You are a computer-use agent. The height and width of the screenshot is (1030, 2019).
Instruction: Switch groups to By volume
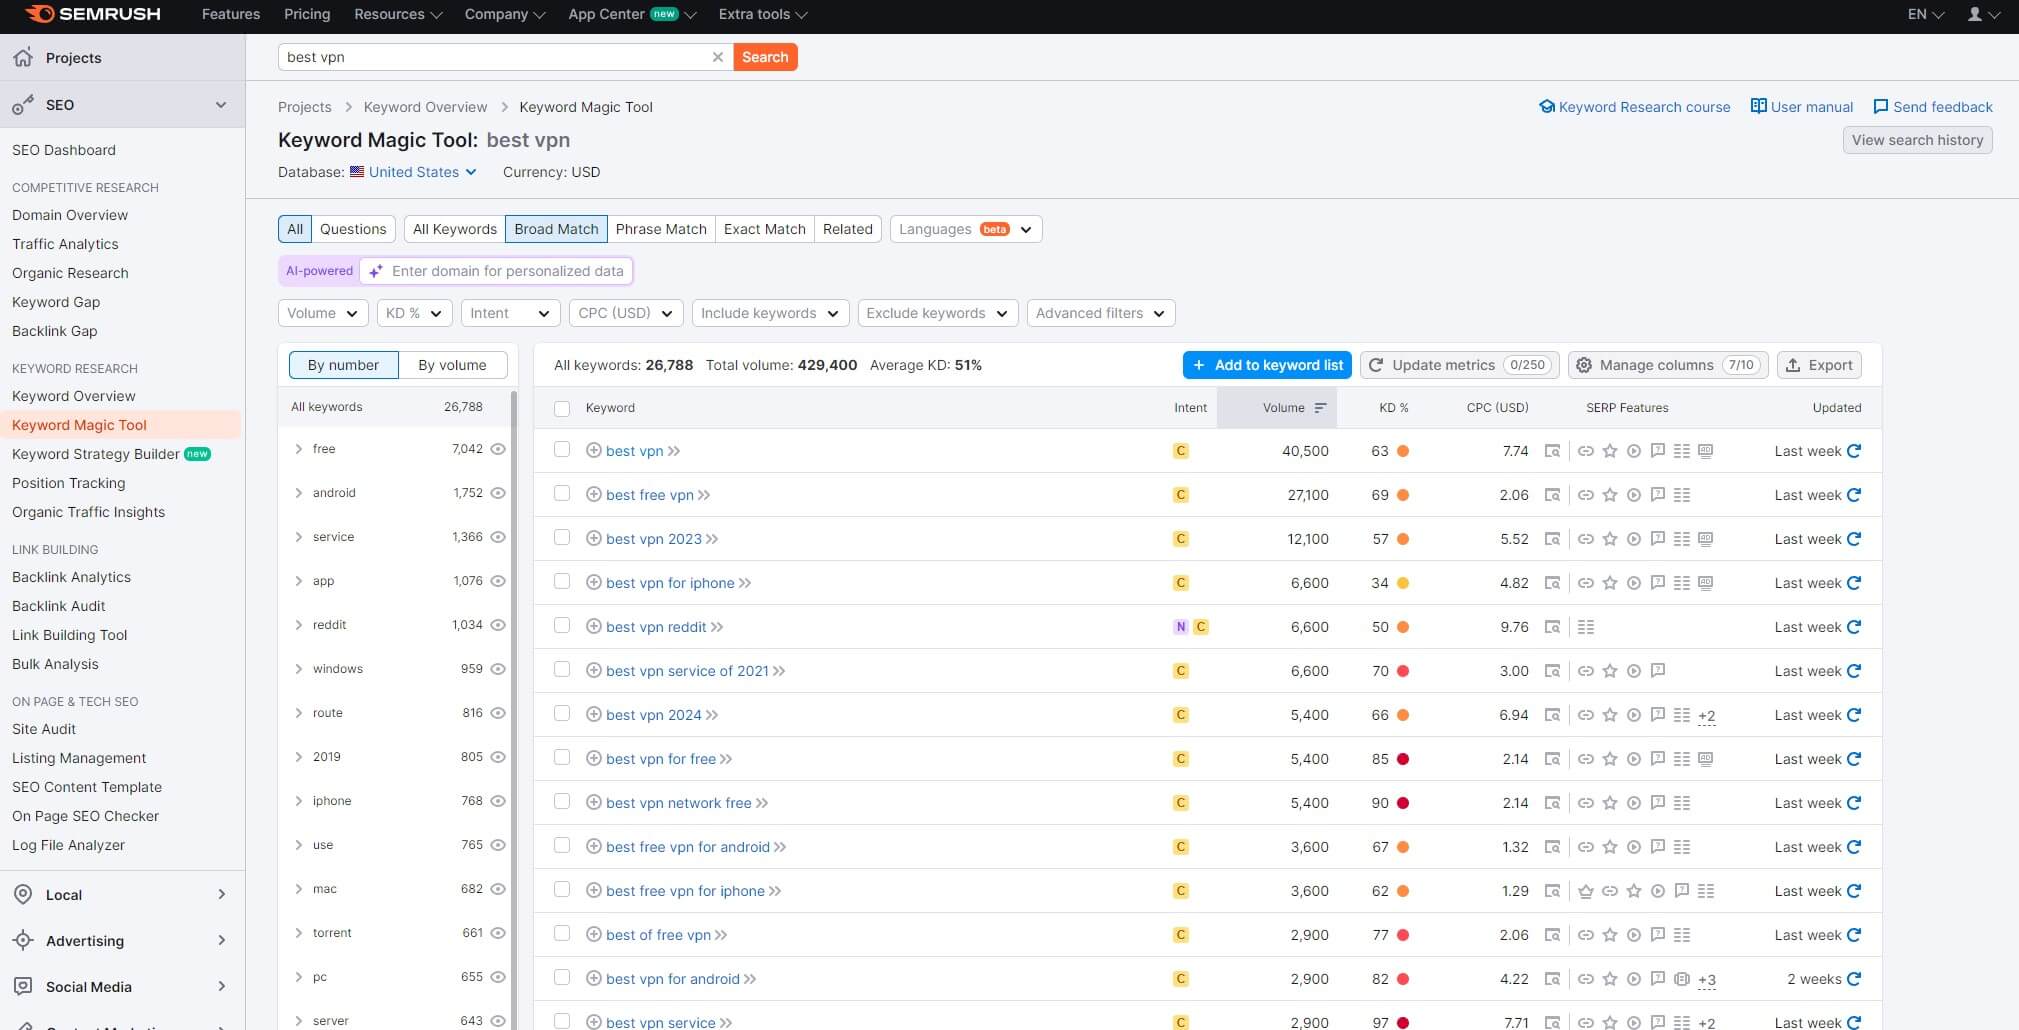[x=452, y=365]
